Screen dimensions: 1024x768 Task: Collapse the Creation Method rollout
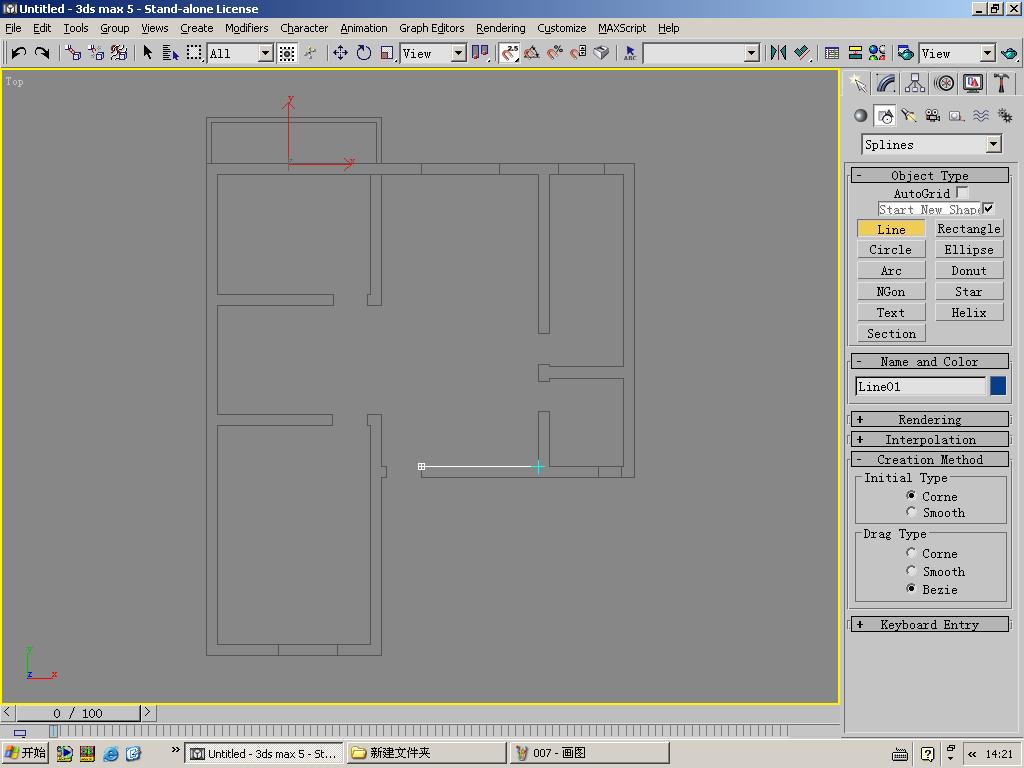pyautogui.click(x=929, y=459)
